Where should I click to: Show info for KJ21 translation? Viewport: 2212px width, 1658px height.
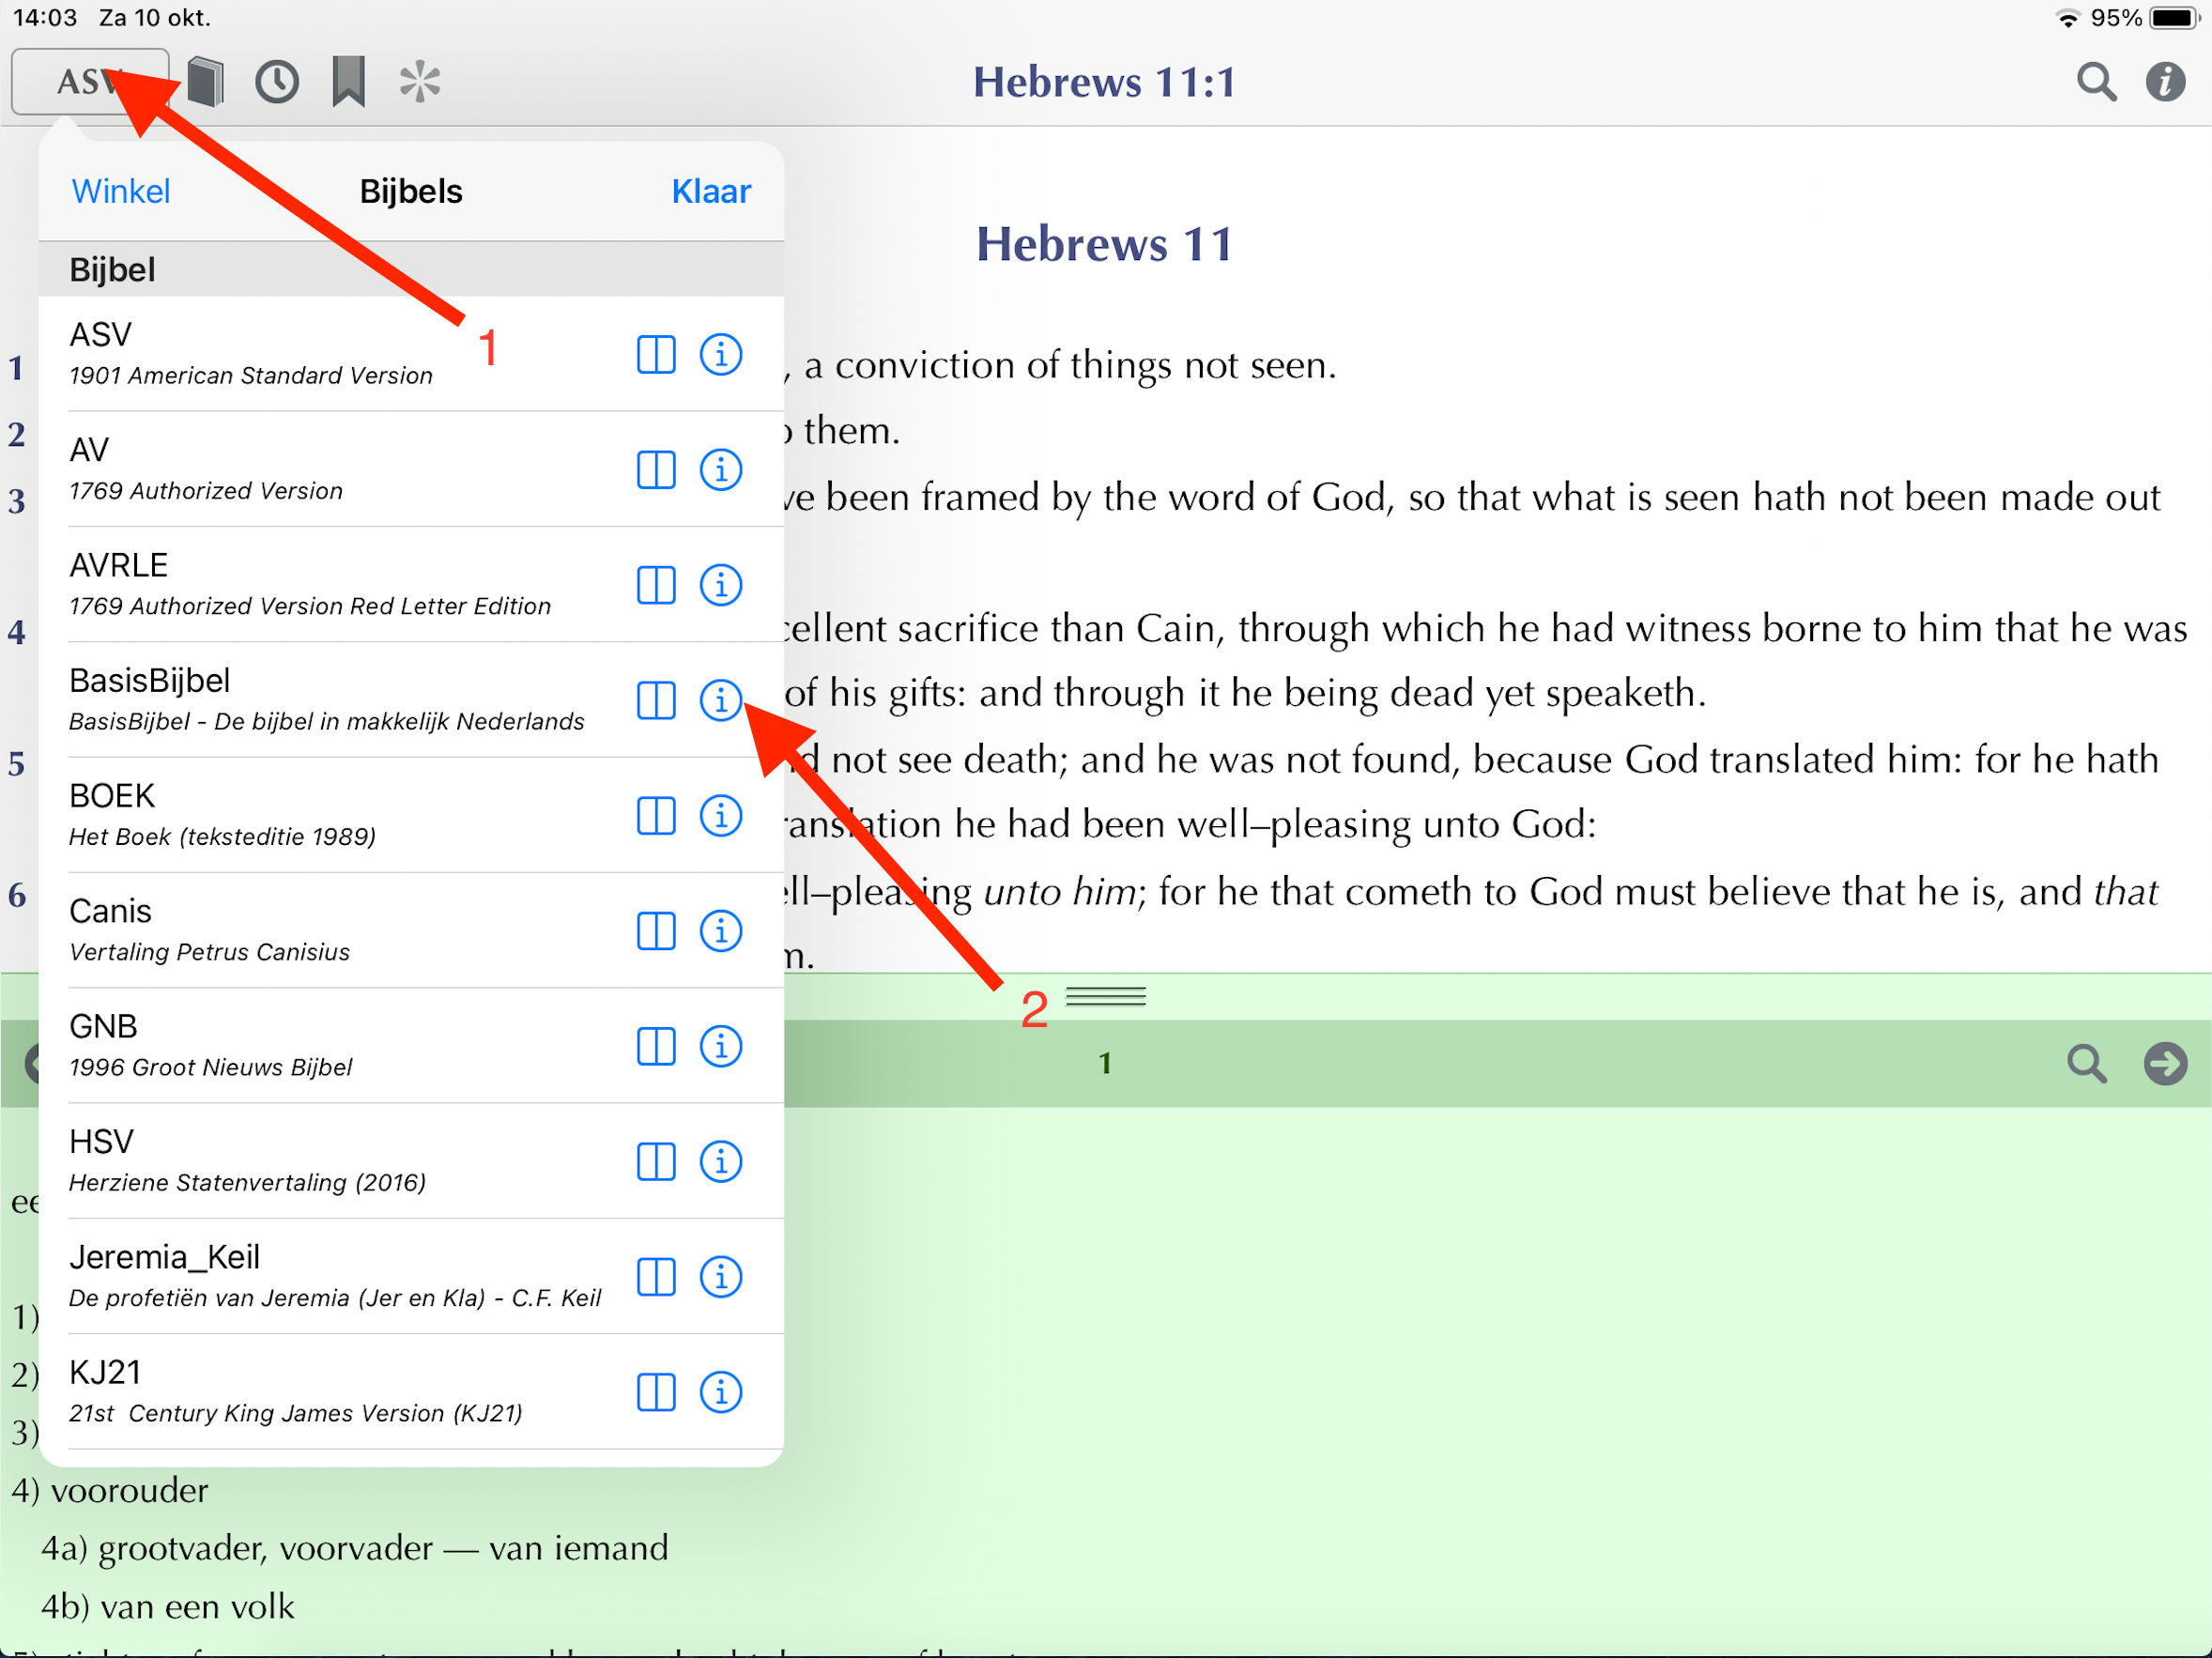pyautogui.click(x=720, y=1392)
